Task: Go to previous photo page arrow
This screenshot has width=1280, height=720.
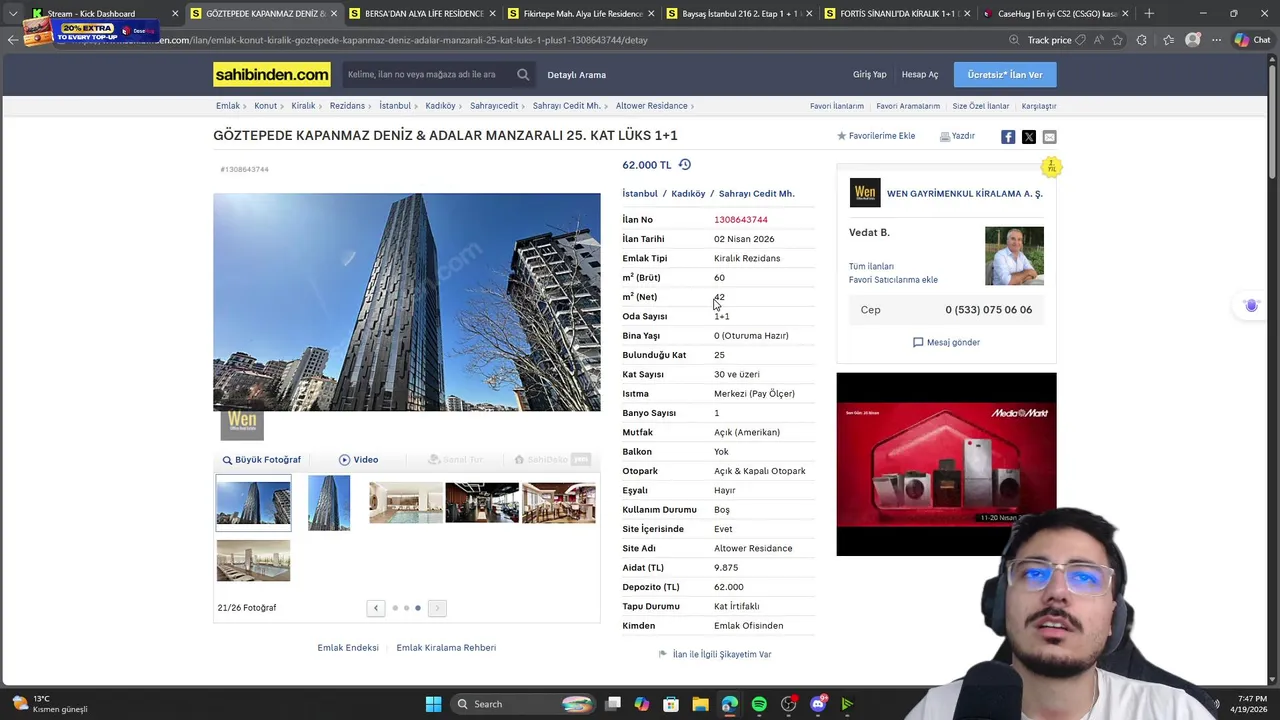Action: (376, 608)
